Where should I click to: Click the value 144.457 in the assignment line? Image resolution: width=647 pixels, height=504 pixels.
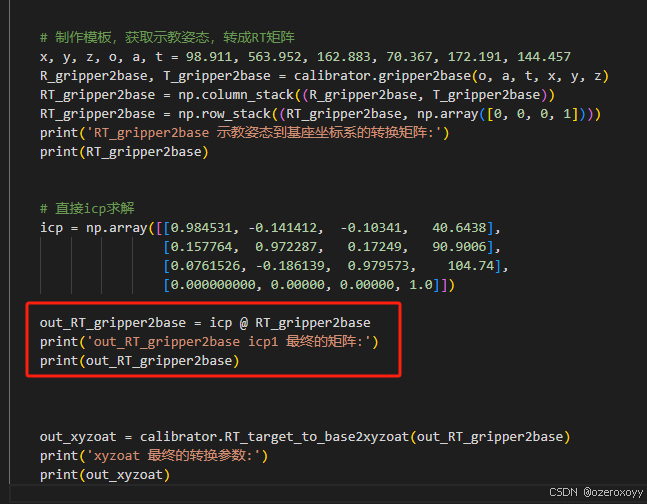click(544, 57)
